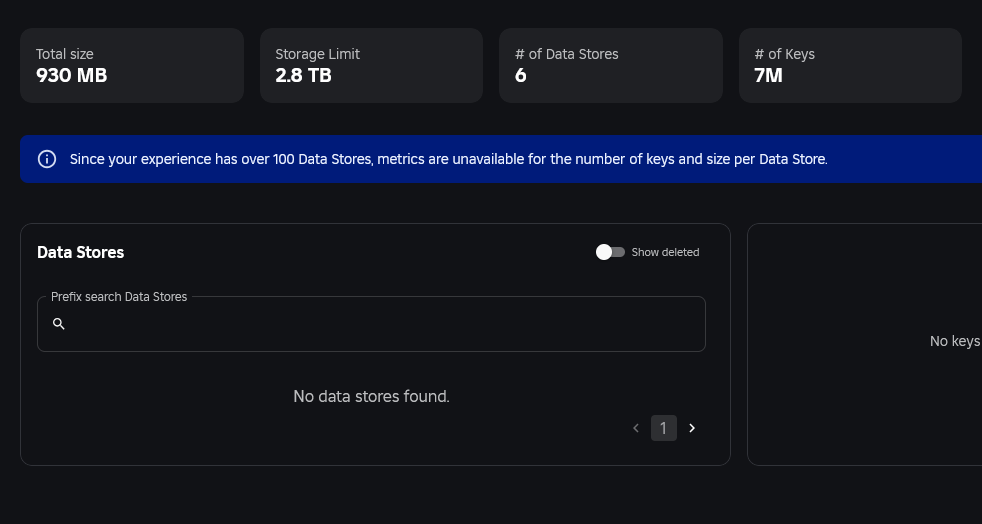The image size is (982, 524).
Task: Click the 'Prefix search Data Stores' floating label
Action: pyautogui.click(x=119, y=297)
